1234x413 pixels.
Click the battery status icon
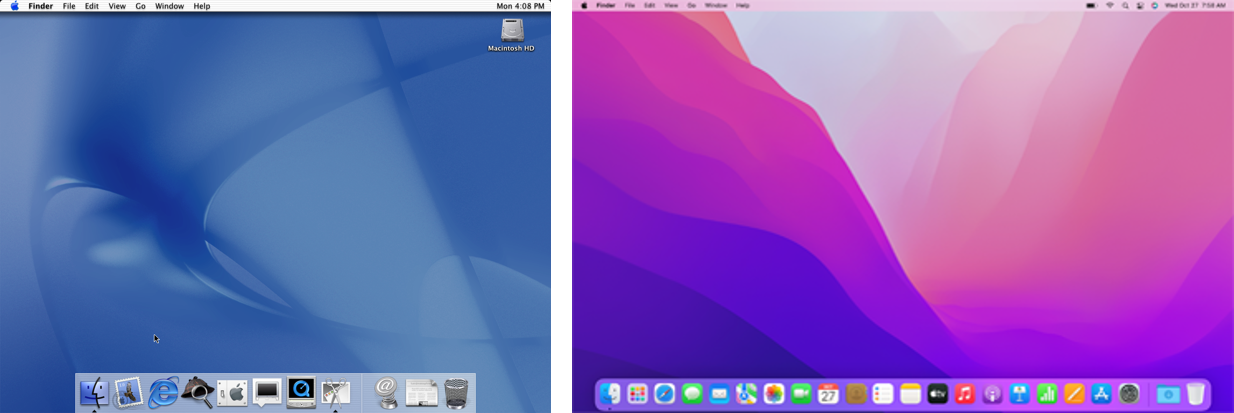1091,5
